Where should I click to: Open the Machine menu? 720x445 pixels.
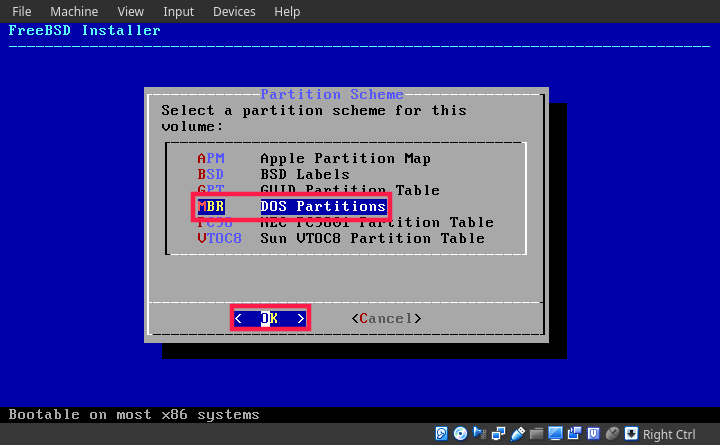(x=74, y=11)
